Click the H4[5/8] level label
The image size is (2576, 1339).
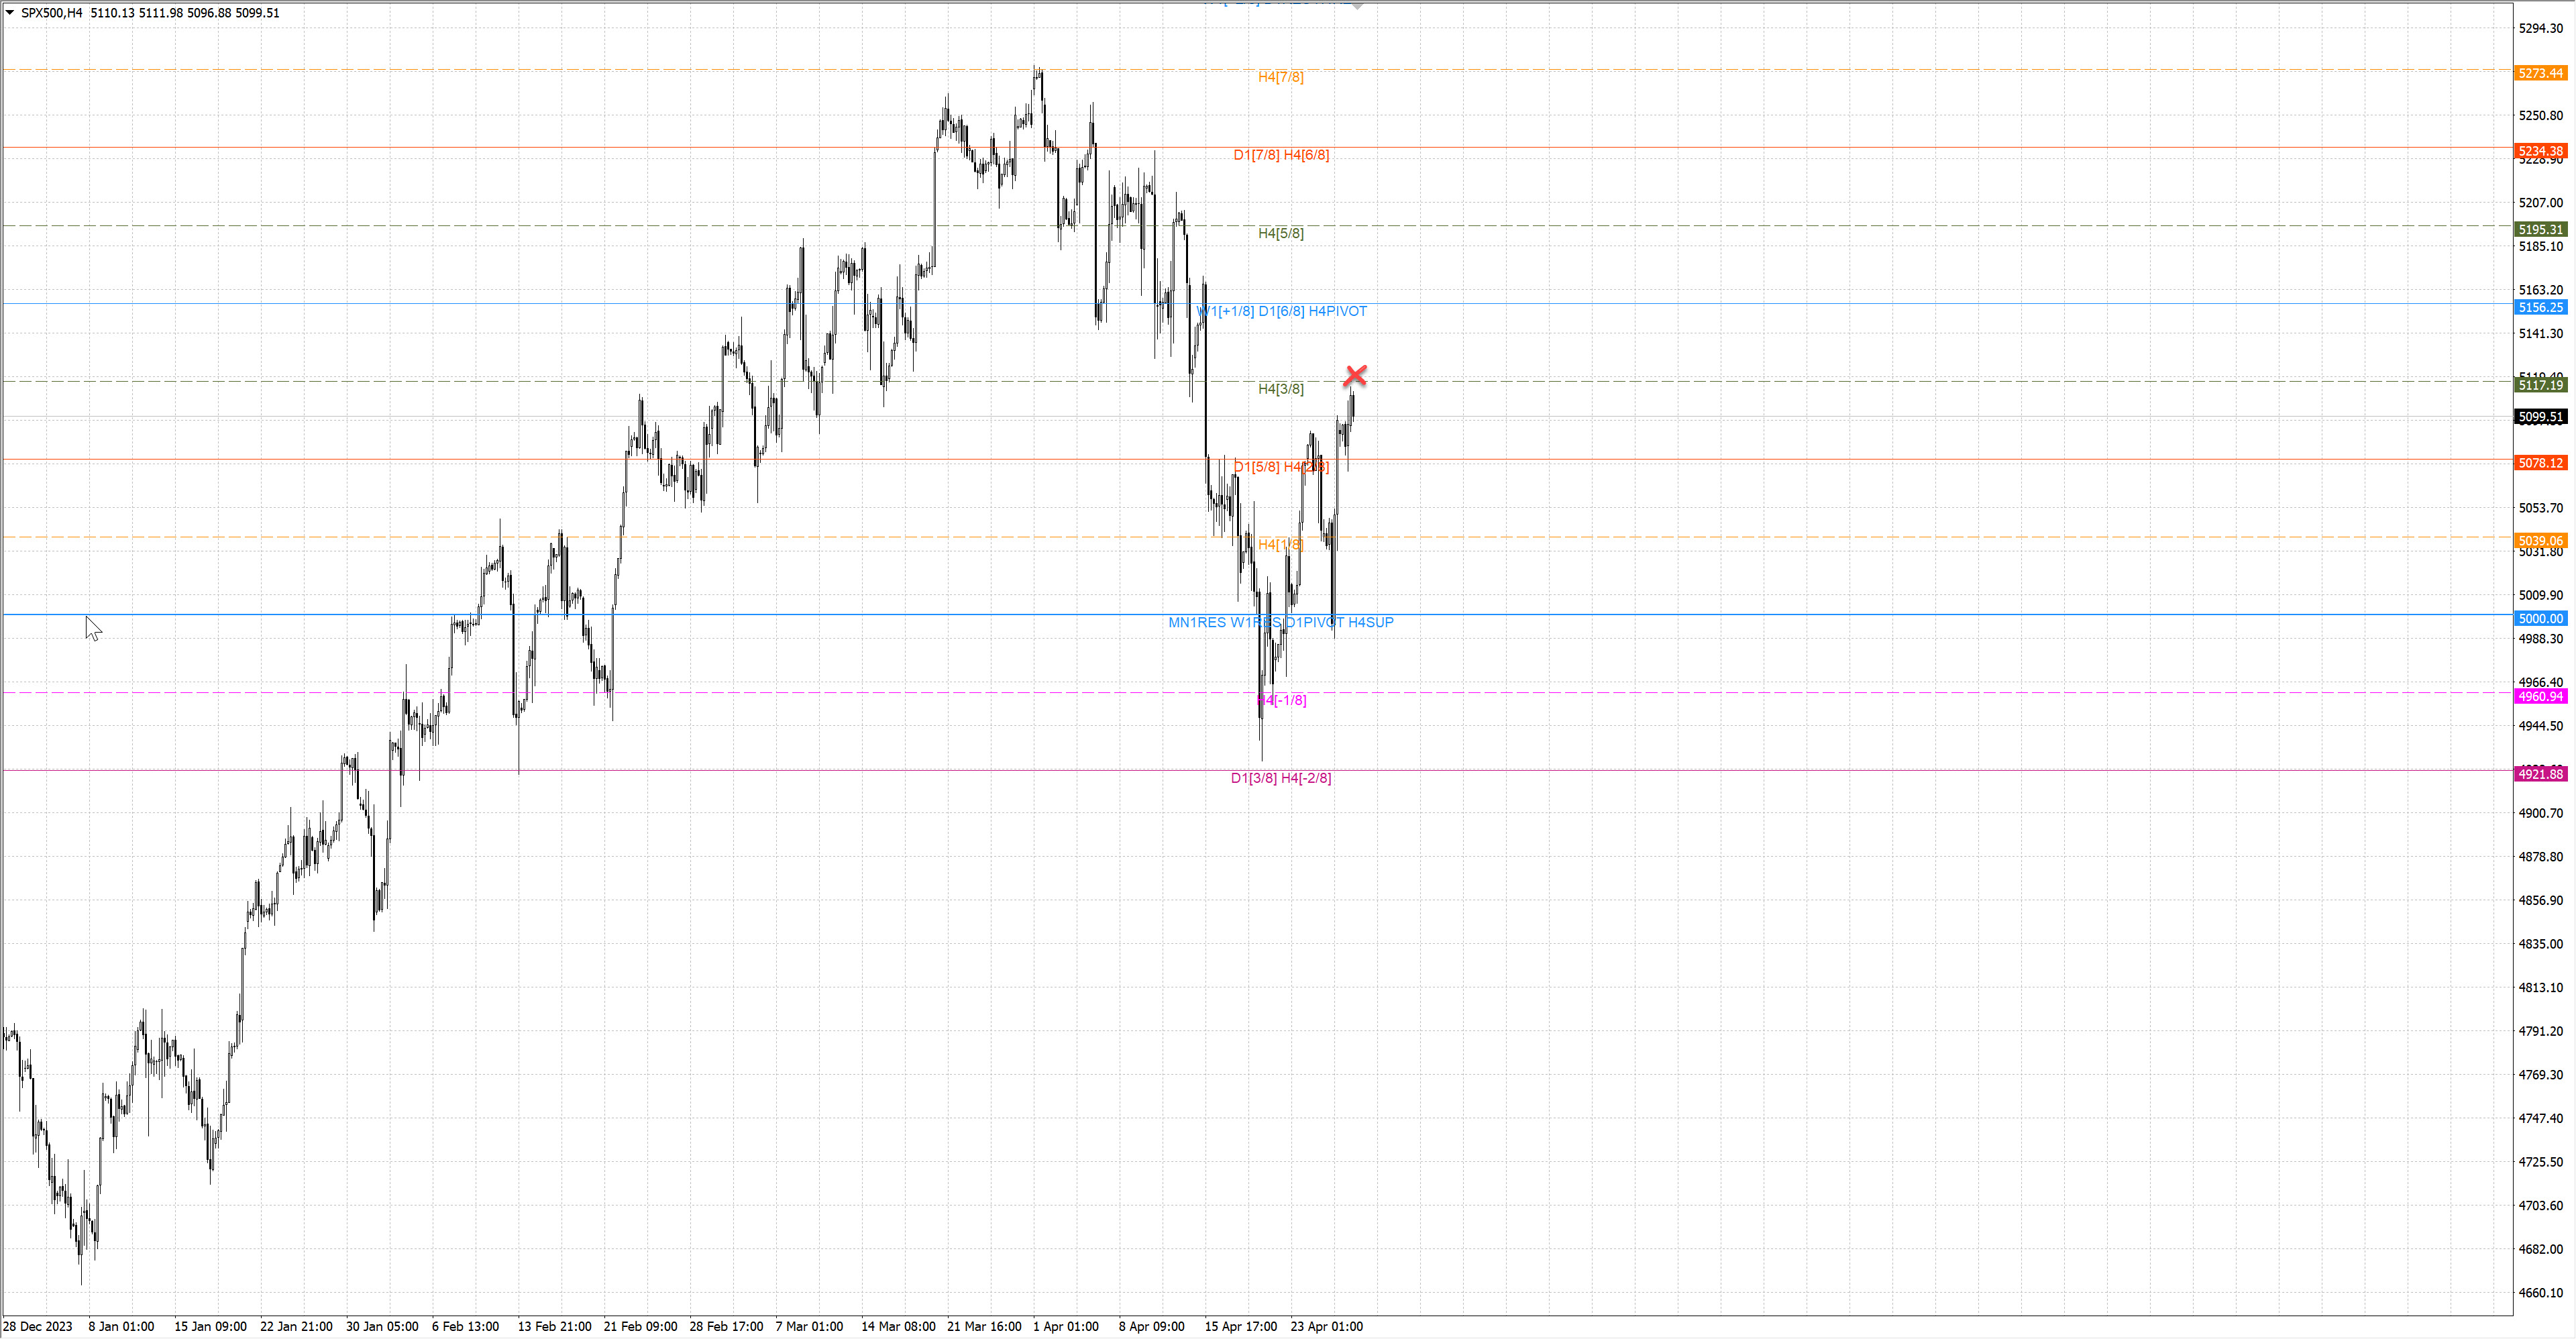pyautogui.click(x=1280, y=233)
